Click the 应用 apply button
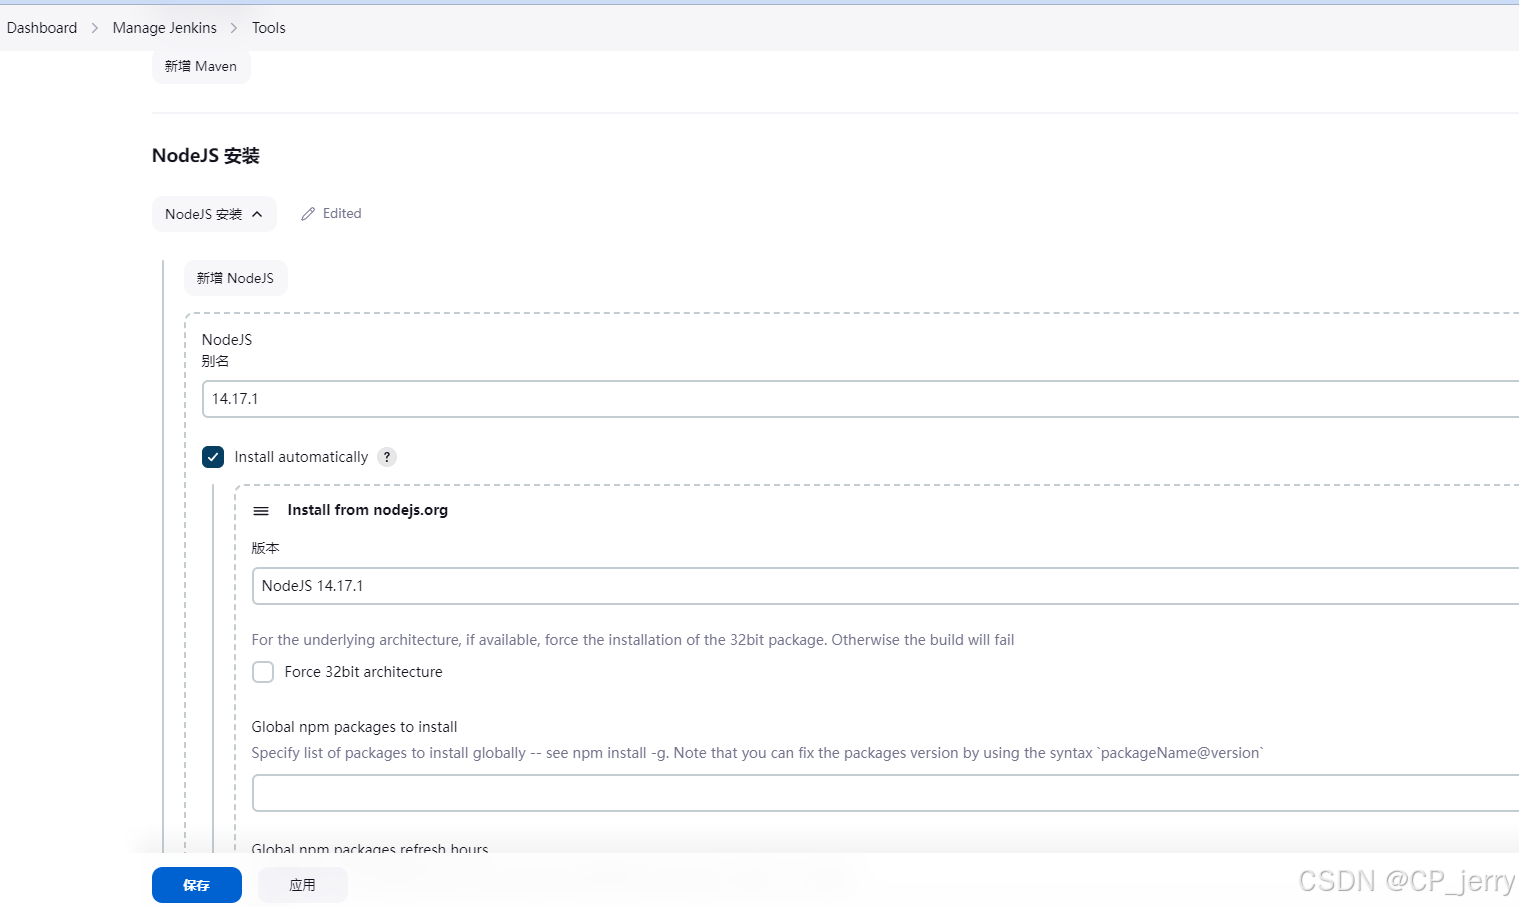Image resolution: width=1519 pixels, height=907 pixels. (302, 885)
